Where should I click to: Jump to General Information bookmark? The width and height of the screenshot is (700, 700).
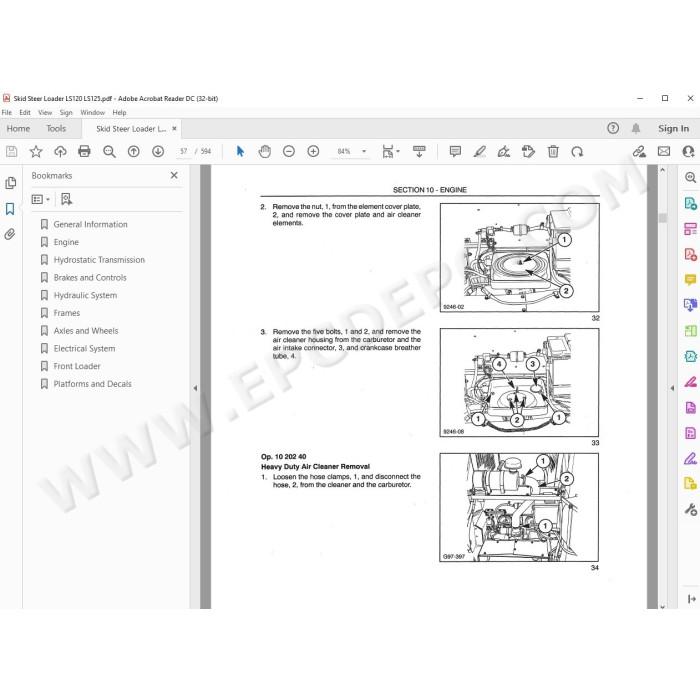coord(90,224)
